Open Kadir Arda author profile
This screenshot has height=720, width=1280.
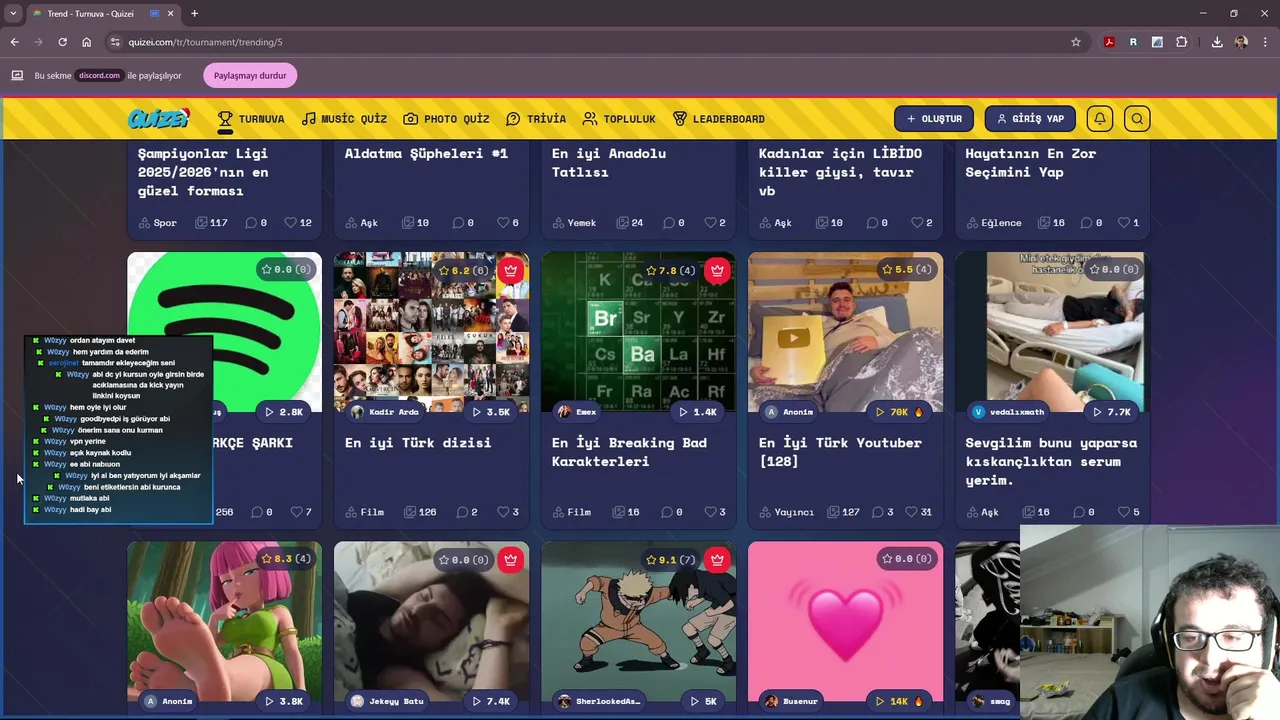385,412
